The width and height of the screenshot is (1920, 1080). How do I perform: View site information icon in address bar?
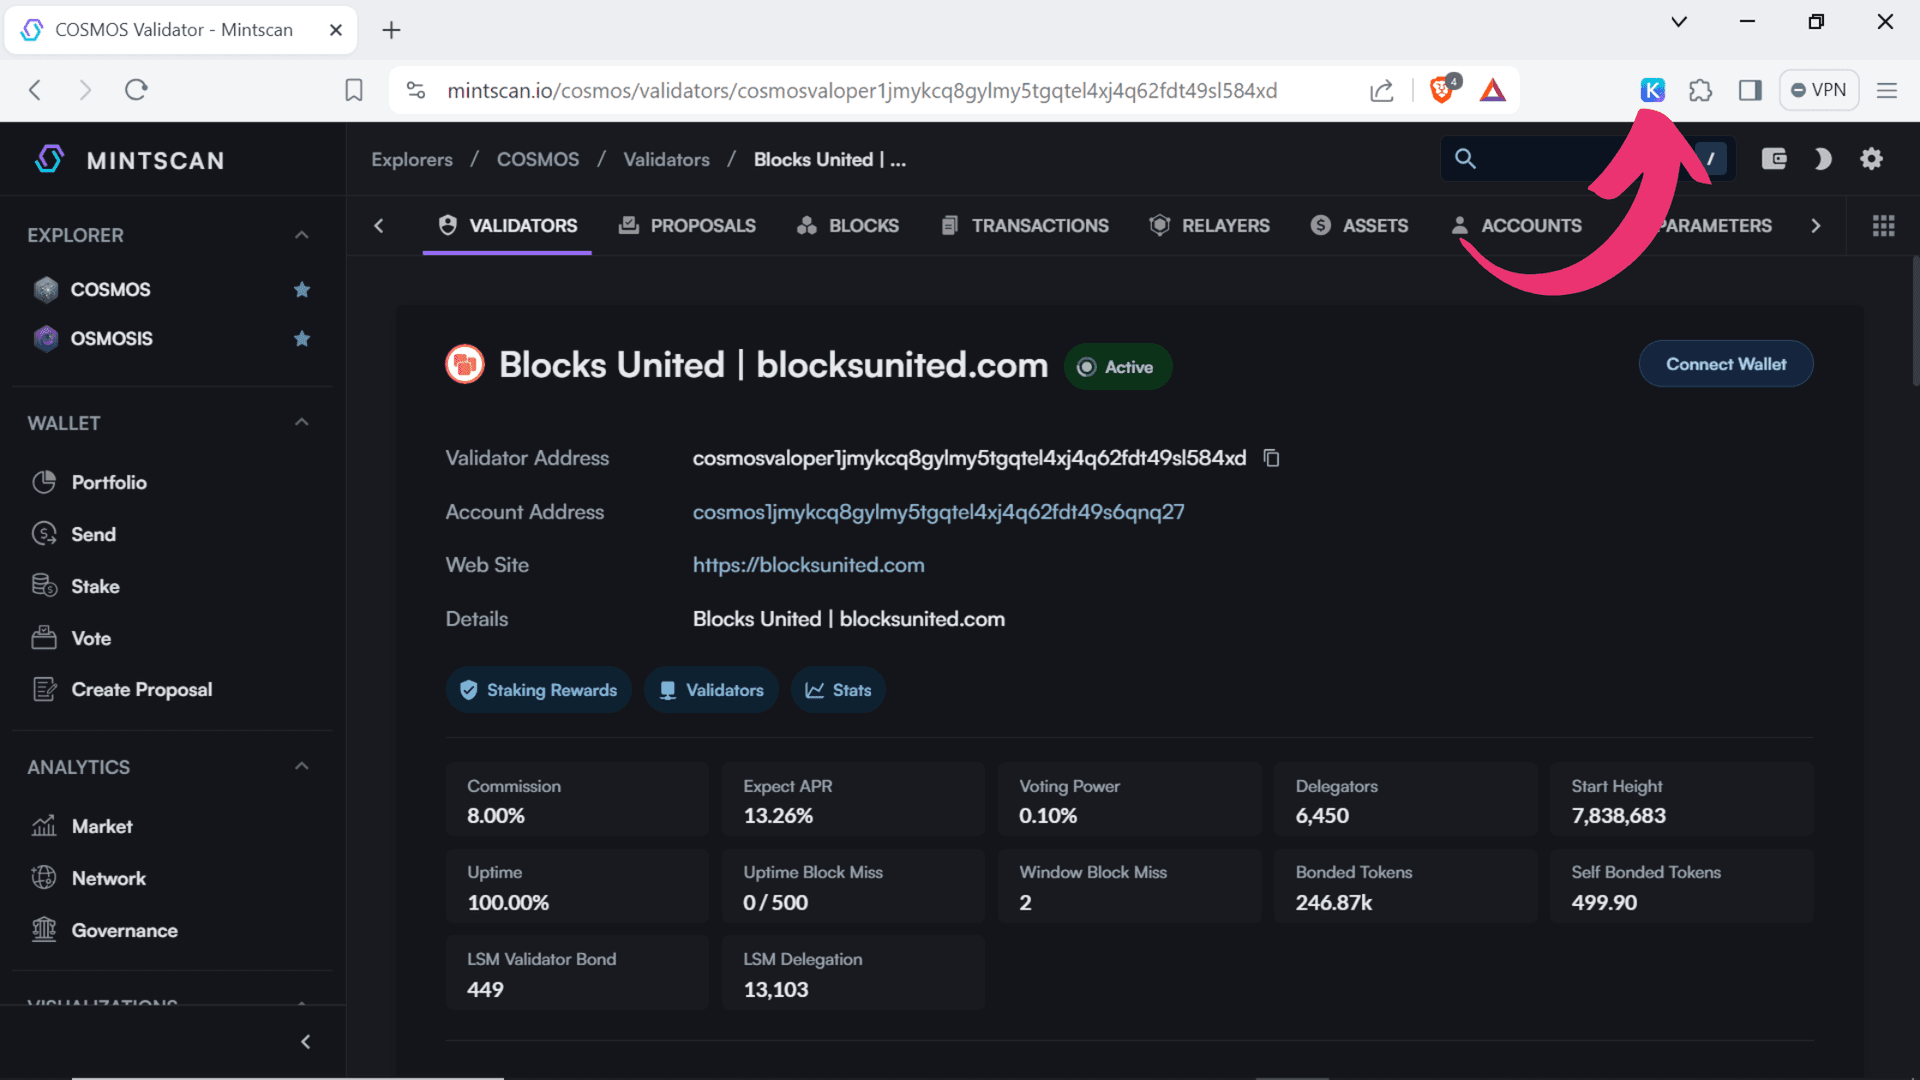point(416,90)
